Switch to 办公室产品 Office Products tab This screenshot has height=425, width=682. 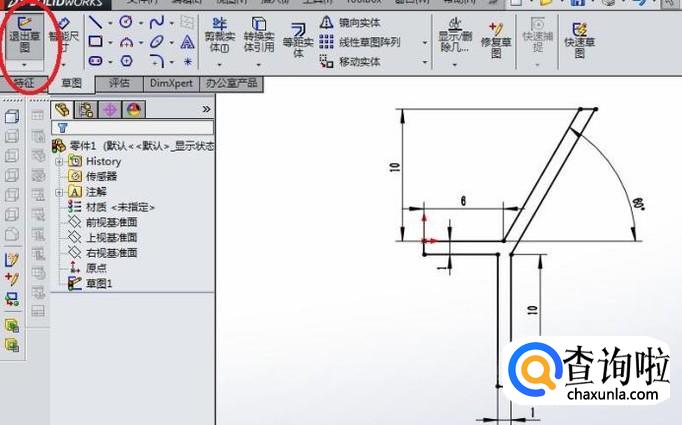pos(231,83)
